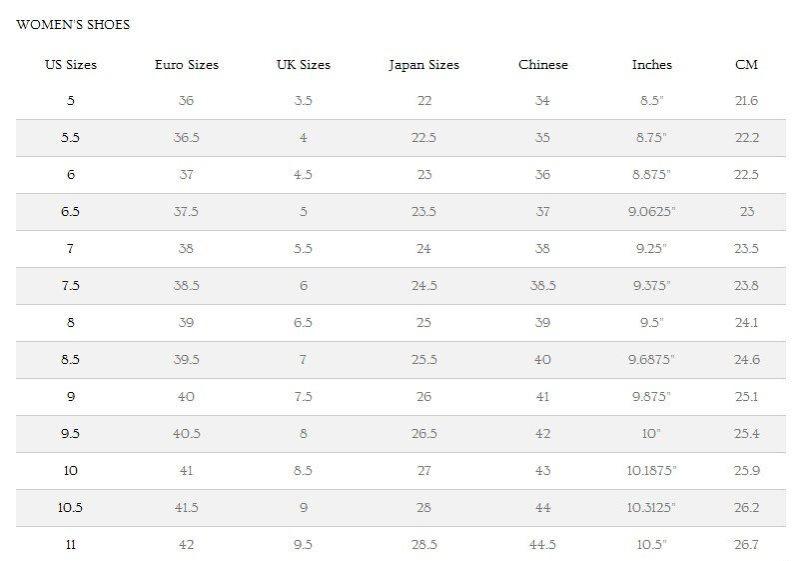Select the 24.6 CM value
Image resolution: width=799 pixels, height=561 pixels.
[x=746, y=360]
